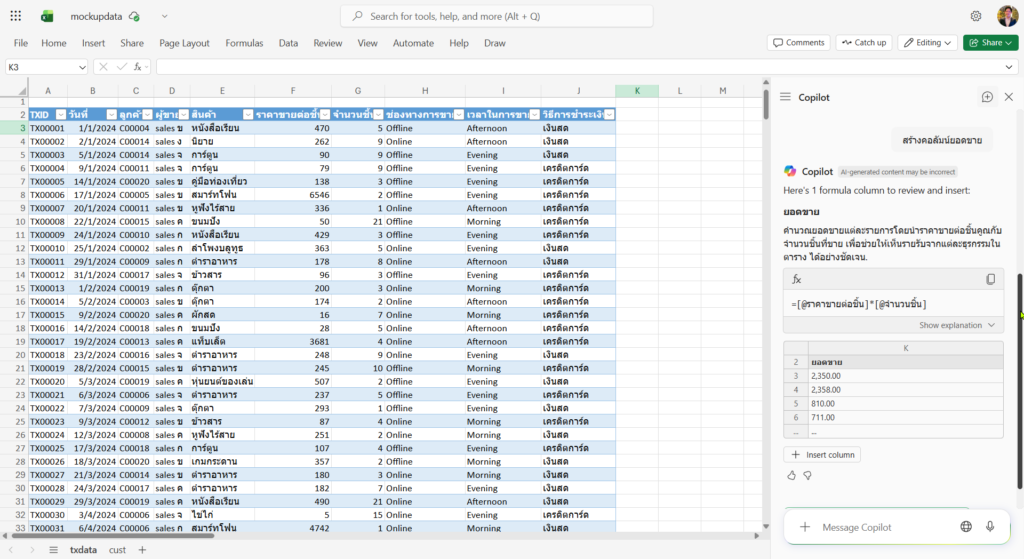This screenshot has width=1024, height=559.
Task: Open the app launcher grid icon
Action: [x=16, y=16]
